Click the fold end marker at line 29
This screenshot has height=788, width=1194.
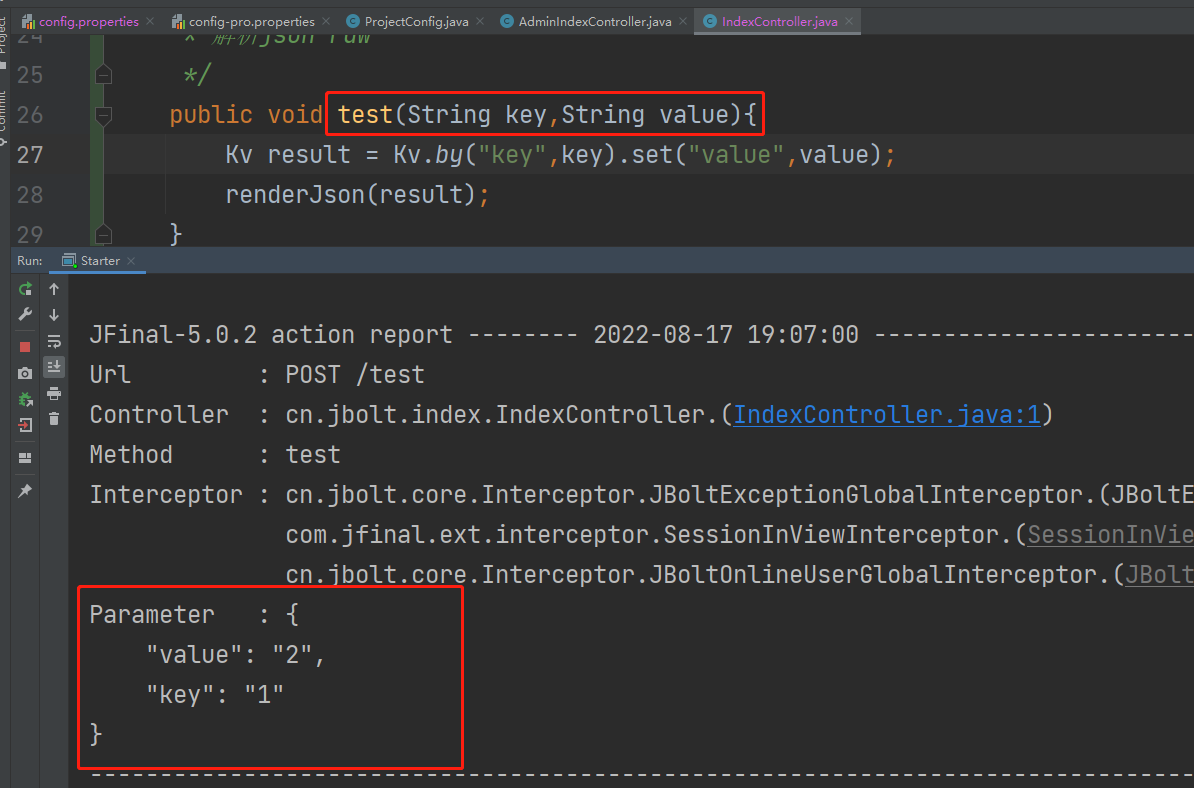(104, 234)
